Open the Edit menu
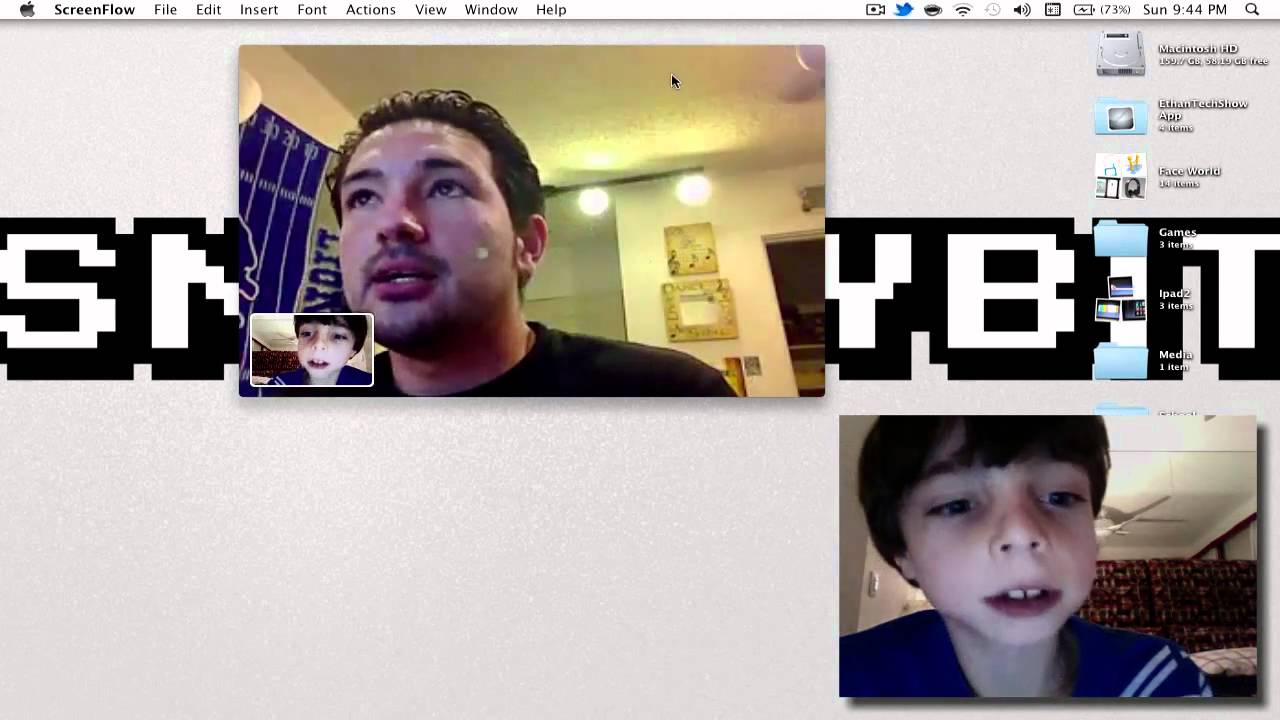This screenshot has height=720, width=1280. pos(208,10)
